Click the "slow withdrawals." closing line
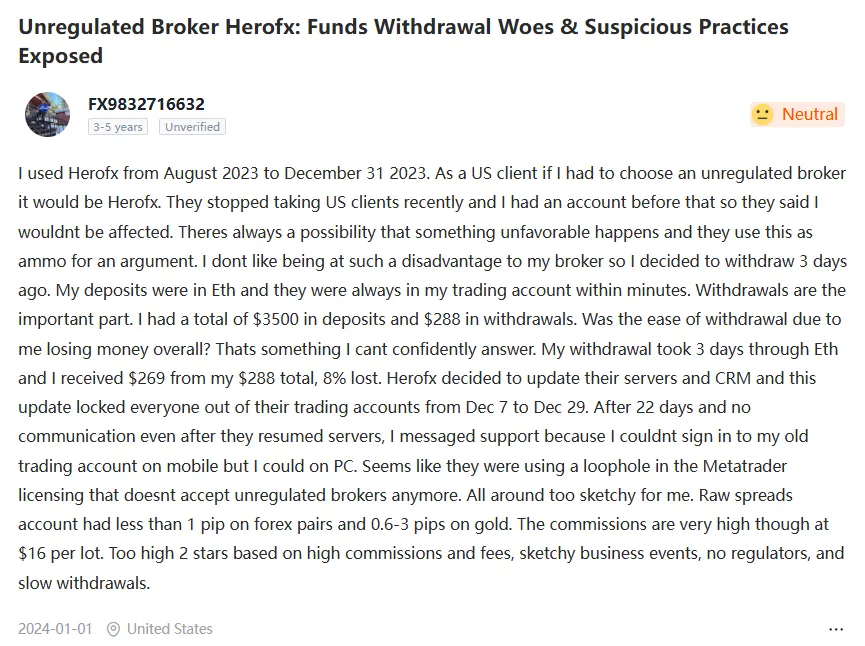 pyautogui.click(x=84, y=583)
